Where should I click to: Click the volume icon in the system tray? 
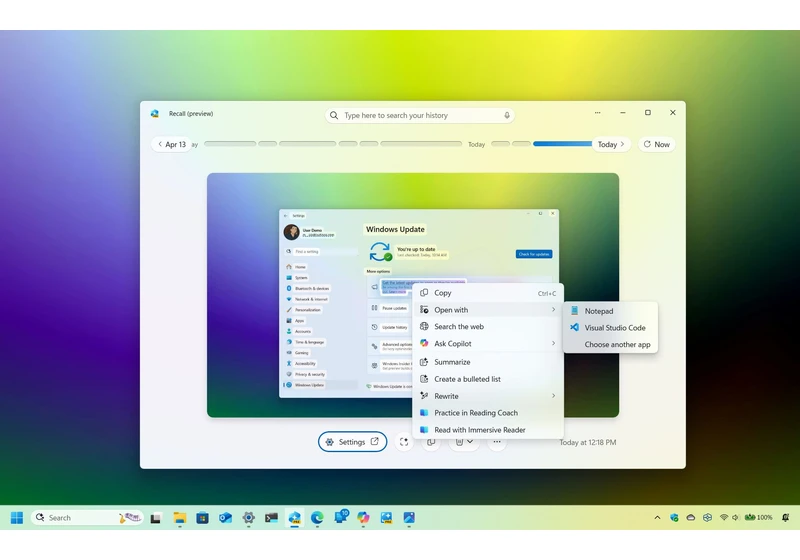point(735,517)
